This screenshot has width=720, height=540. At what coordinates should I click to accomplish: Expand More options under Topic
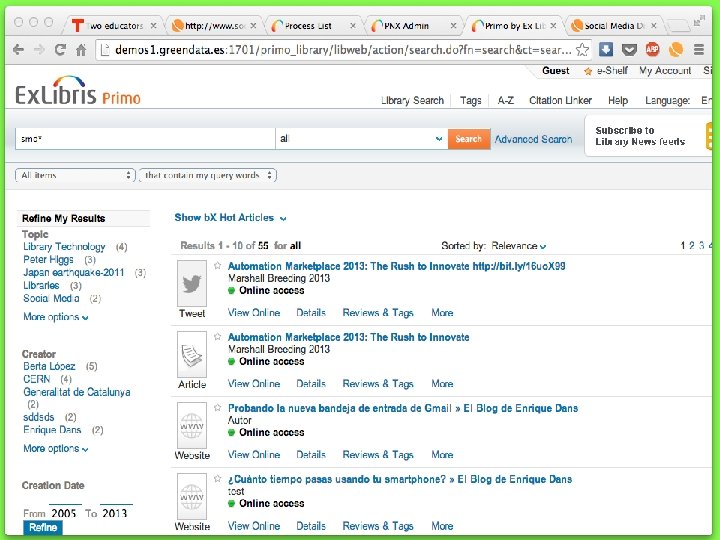point(56,317)
